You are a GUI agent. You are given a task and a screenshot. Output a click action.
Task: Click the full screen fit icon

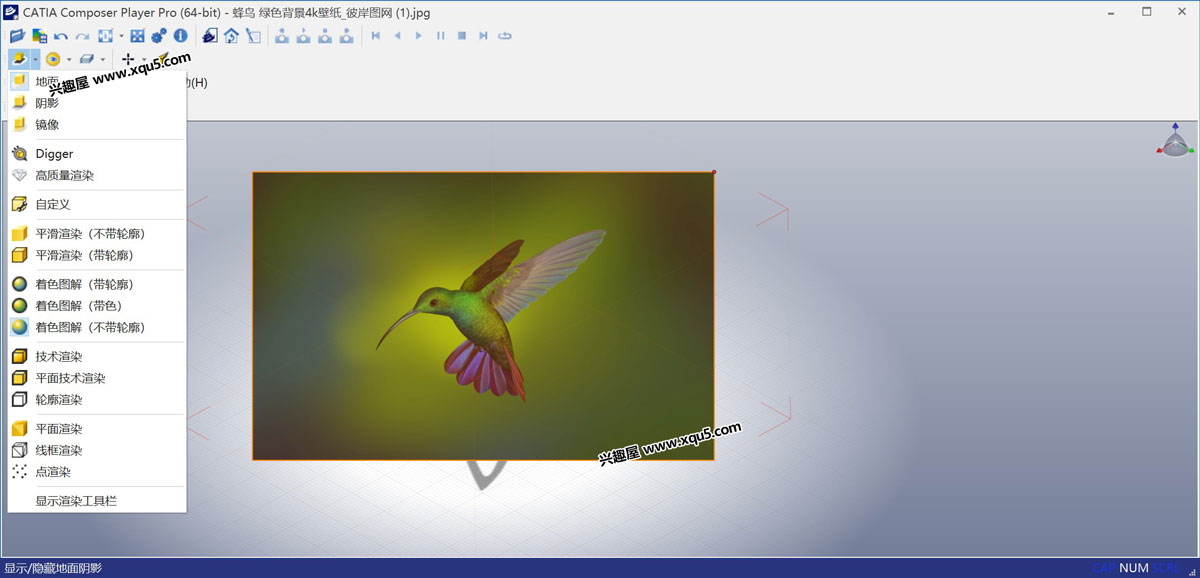click(x=104, y=36)
